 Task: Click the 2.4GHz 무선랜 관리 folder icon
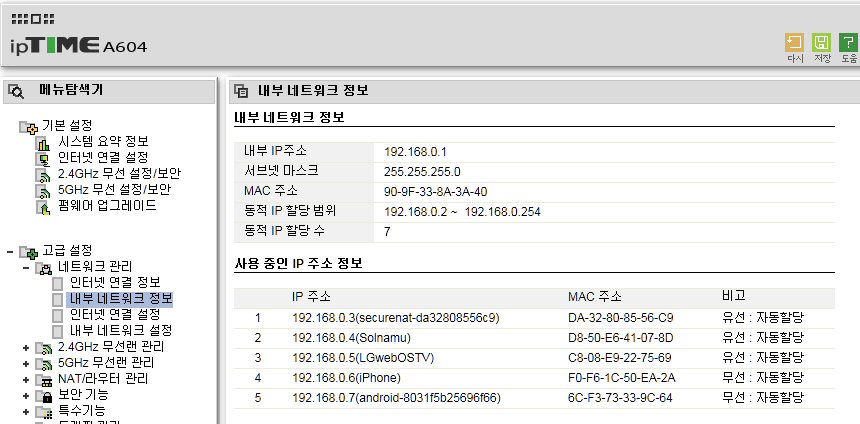[x=43, y=348]
